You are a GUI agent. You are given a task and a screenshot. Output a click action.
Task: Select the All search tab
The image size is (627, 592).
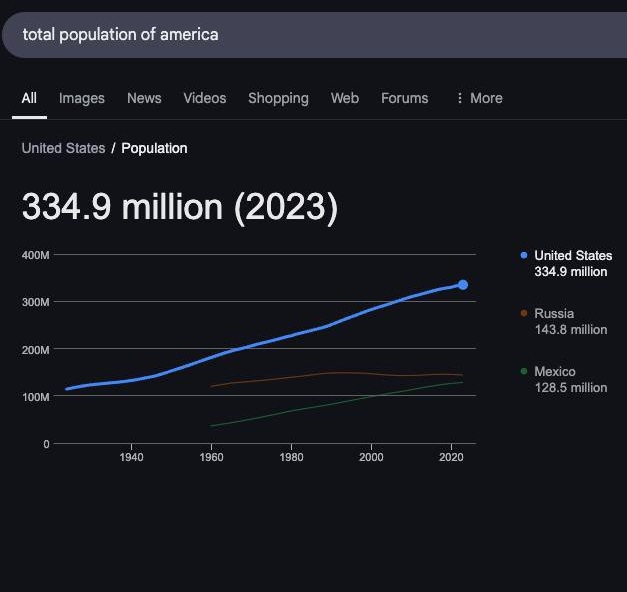tap(29, 98)
